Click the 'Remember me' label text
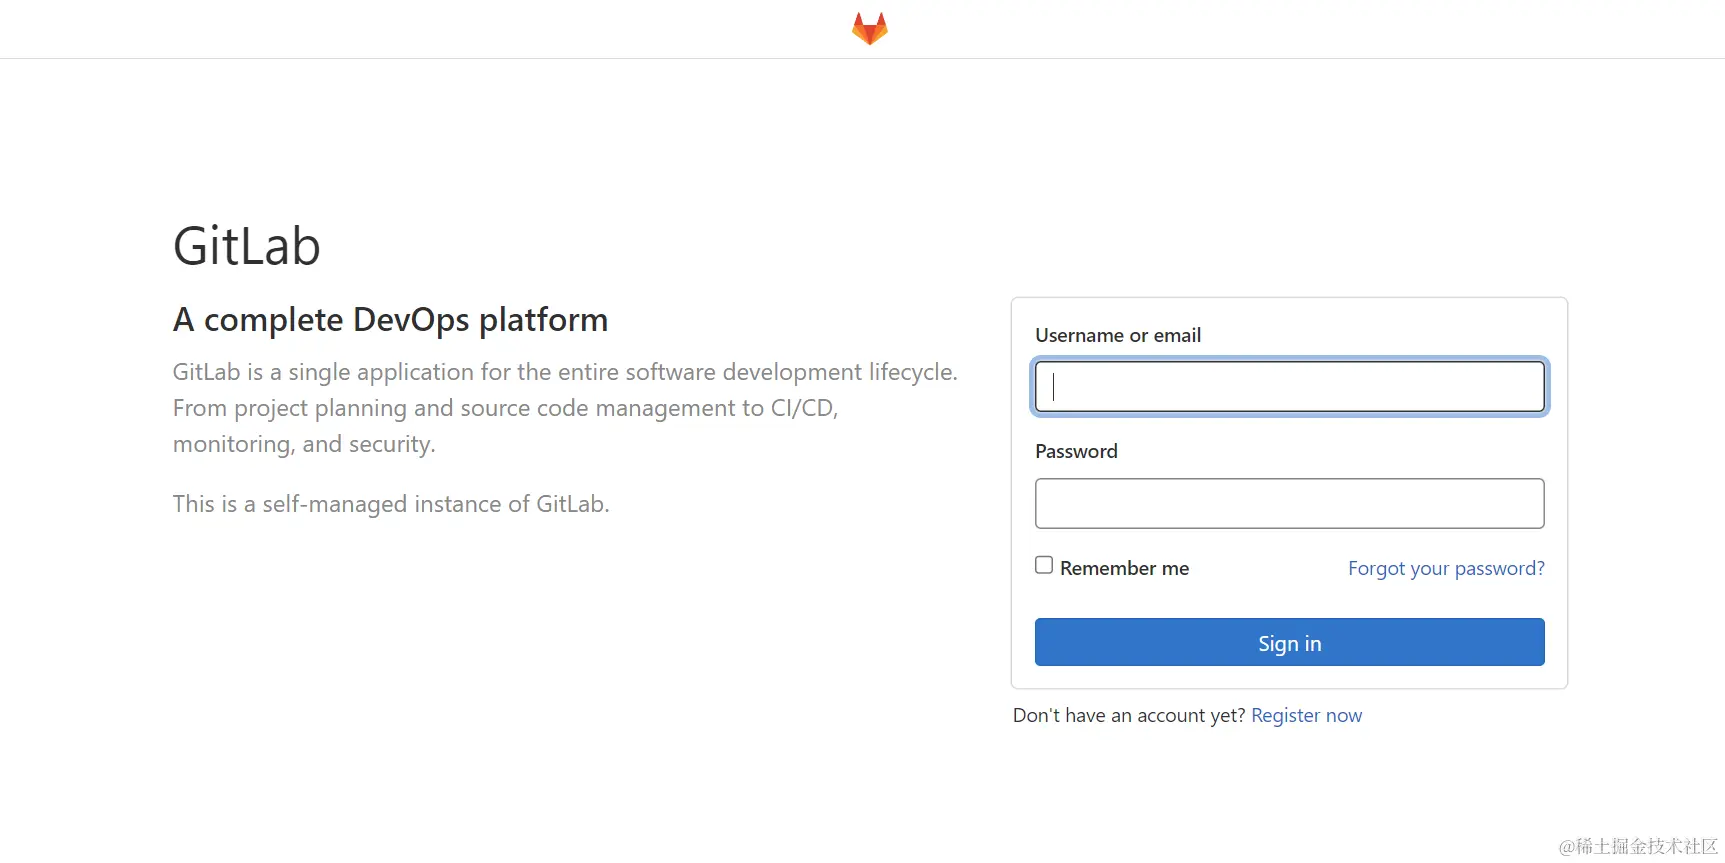Image resolution: width=1725 pixels, height=863 pixels. pyautogui.click(x=1124, y=568)
